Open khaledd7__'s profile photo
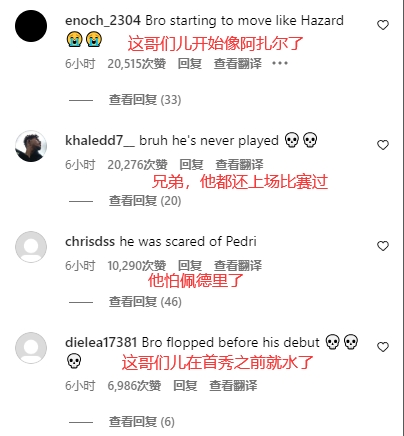Image resolution: width=404 pixels, height=436 pixels. pos(31,146)
